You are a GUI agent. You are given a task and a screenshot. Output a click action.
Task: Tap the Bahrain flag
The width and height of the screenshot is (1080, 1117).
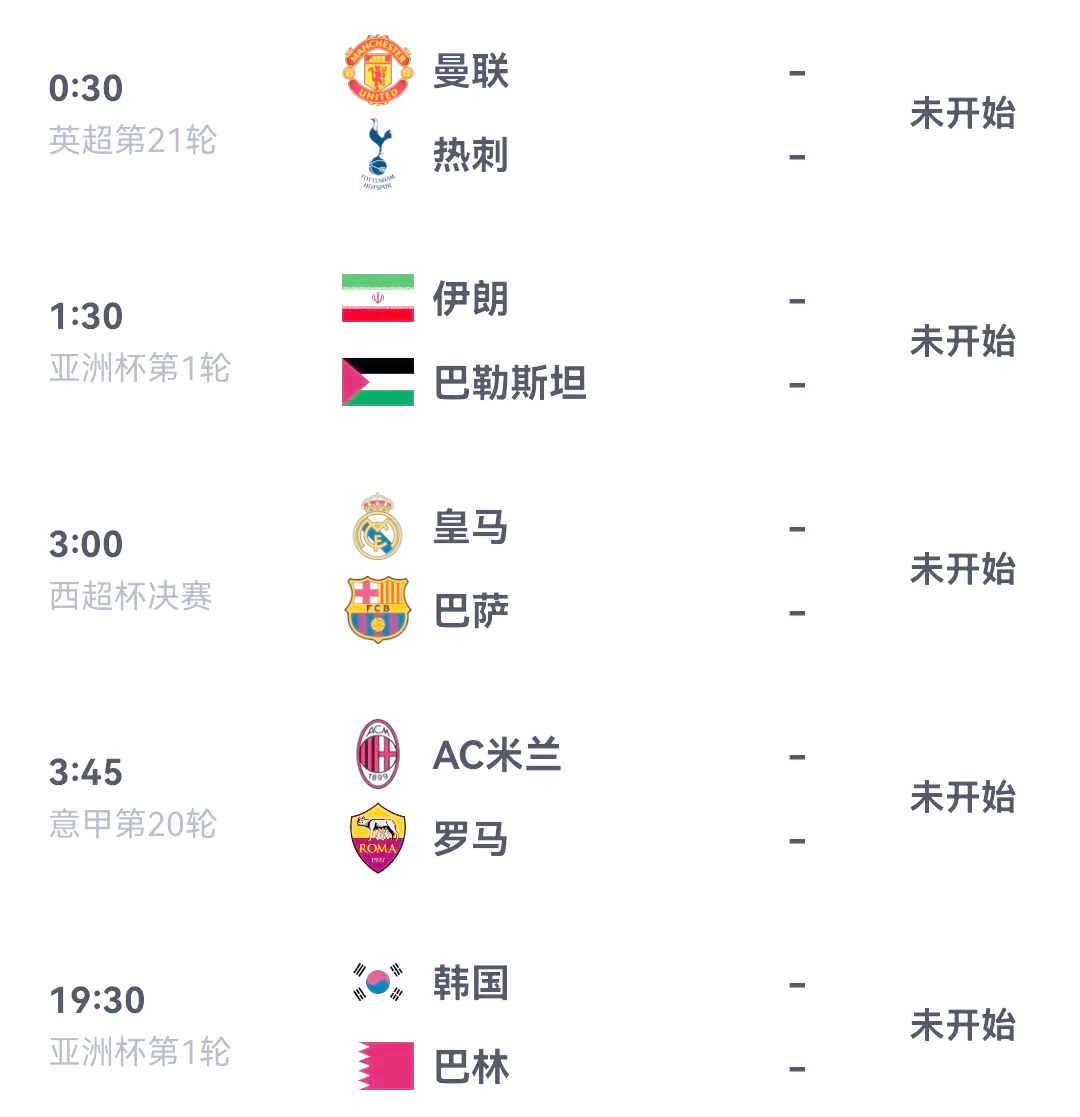(385, 1066)
